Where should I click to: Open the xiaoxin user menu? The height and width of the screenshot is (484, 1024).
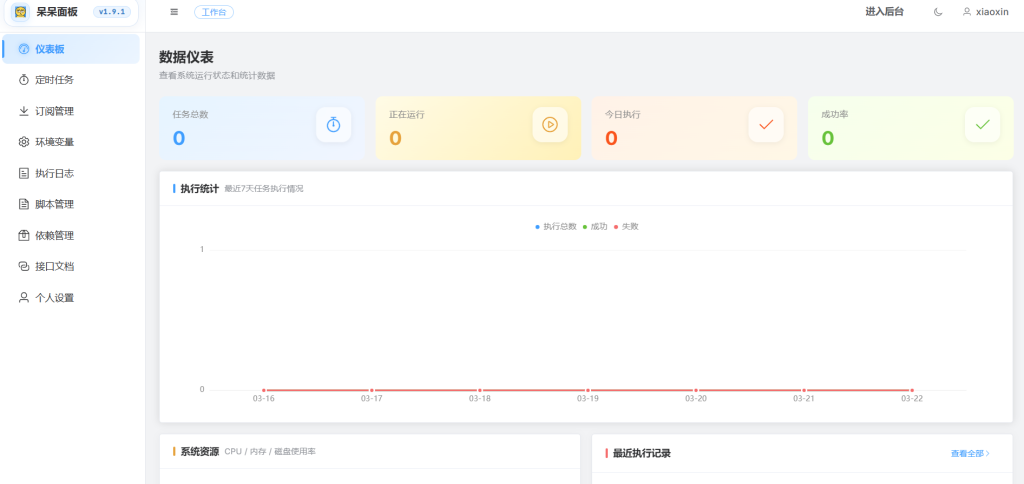coord(985,12)
